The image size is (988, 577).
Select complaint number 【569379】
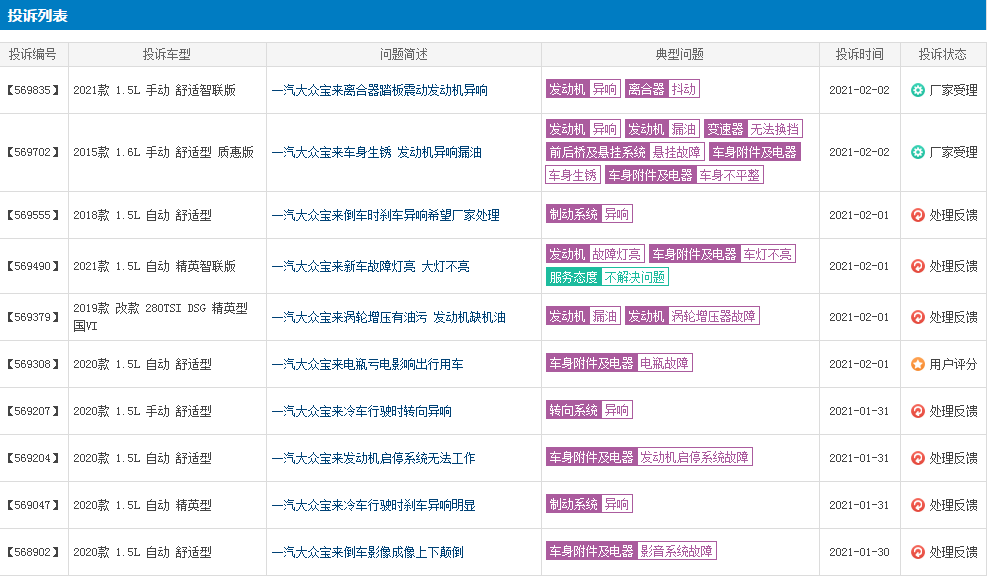[x=33, y=317]
